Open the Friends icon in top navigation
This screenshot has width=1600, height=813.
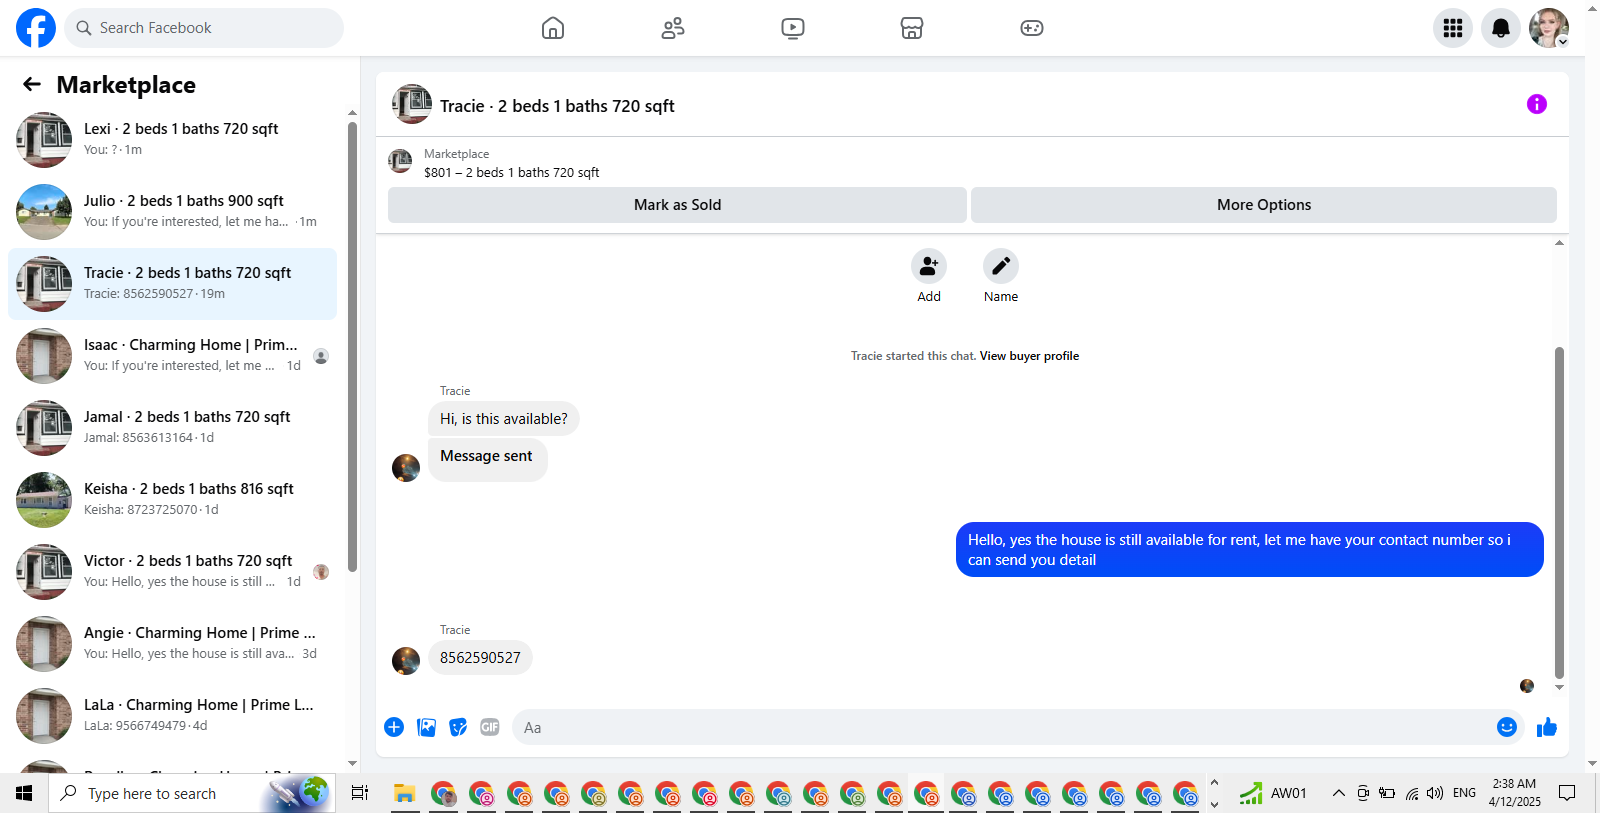click(673, 28)
